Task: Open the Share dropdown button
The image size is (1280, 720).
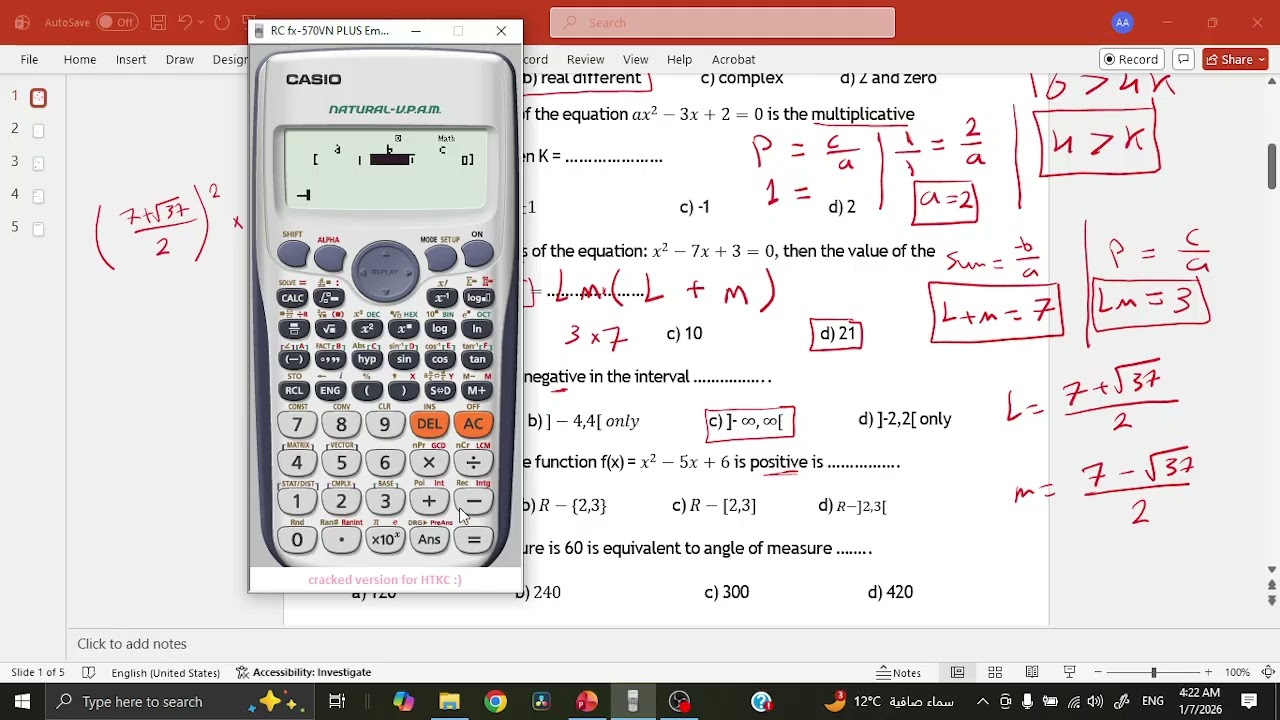Action: coord(1236,59)
